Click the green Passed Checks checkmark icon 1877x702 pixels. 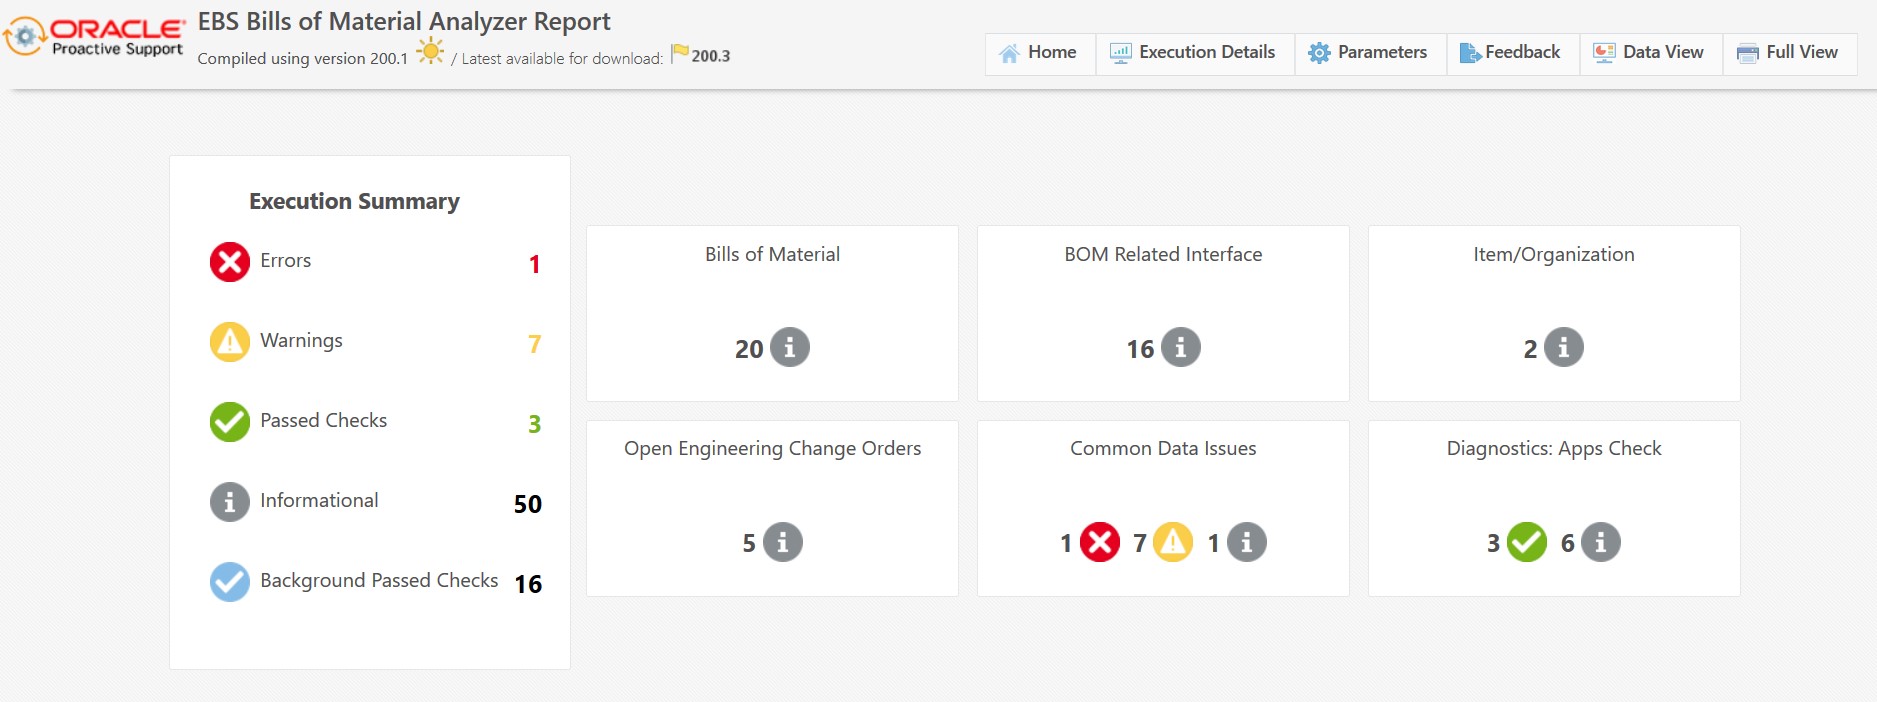click(229, 422)
